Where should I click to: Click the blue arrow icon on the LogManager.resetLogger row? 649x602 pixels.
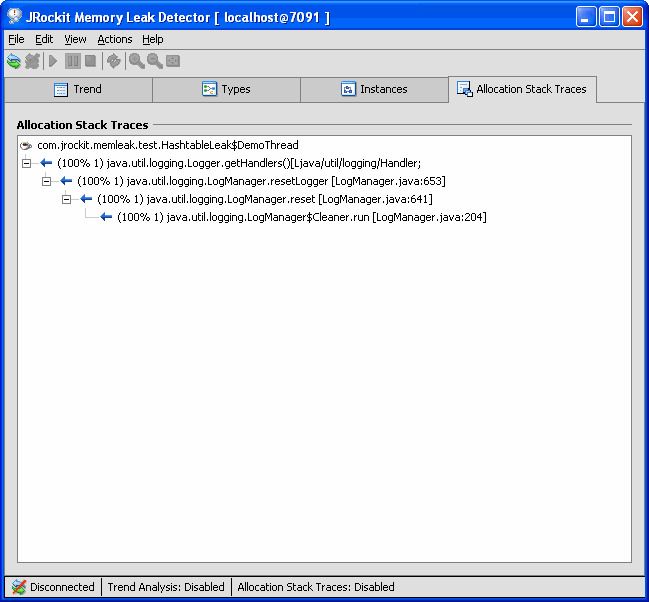[66, 181]
